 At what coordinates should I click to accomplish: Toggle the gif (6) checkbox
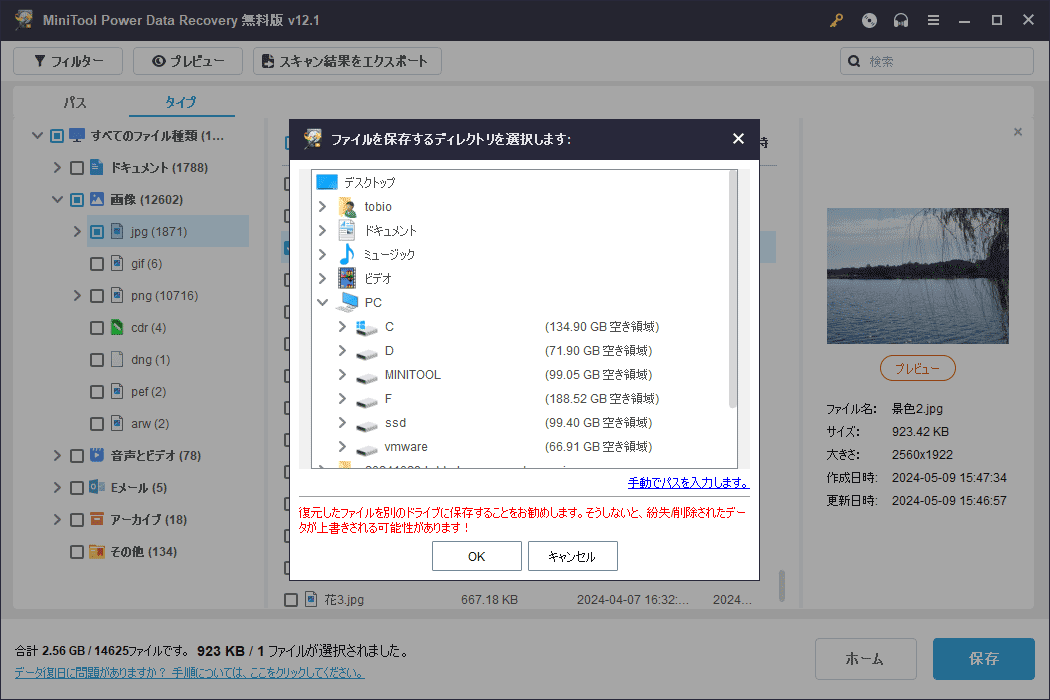click(x=97, y=264)
